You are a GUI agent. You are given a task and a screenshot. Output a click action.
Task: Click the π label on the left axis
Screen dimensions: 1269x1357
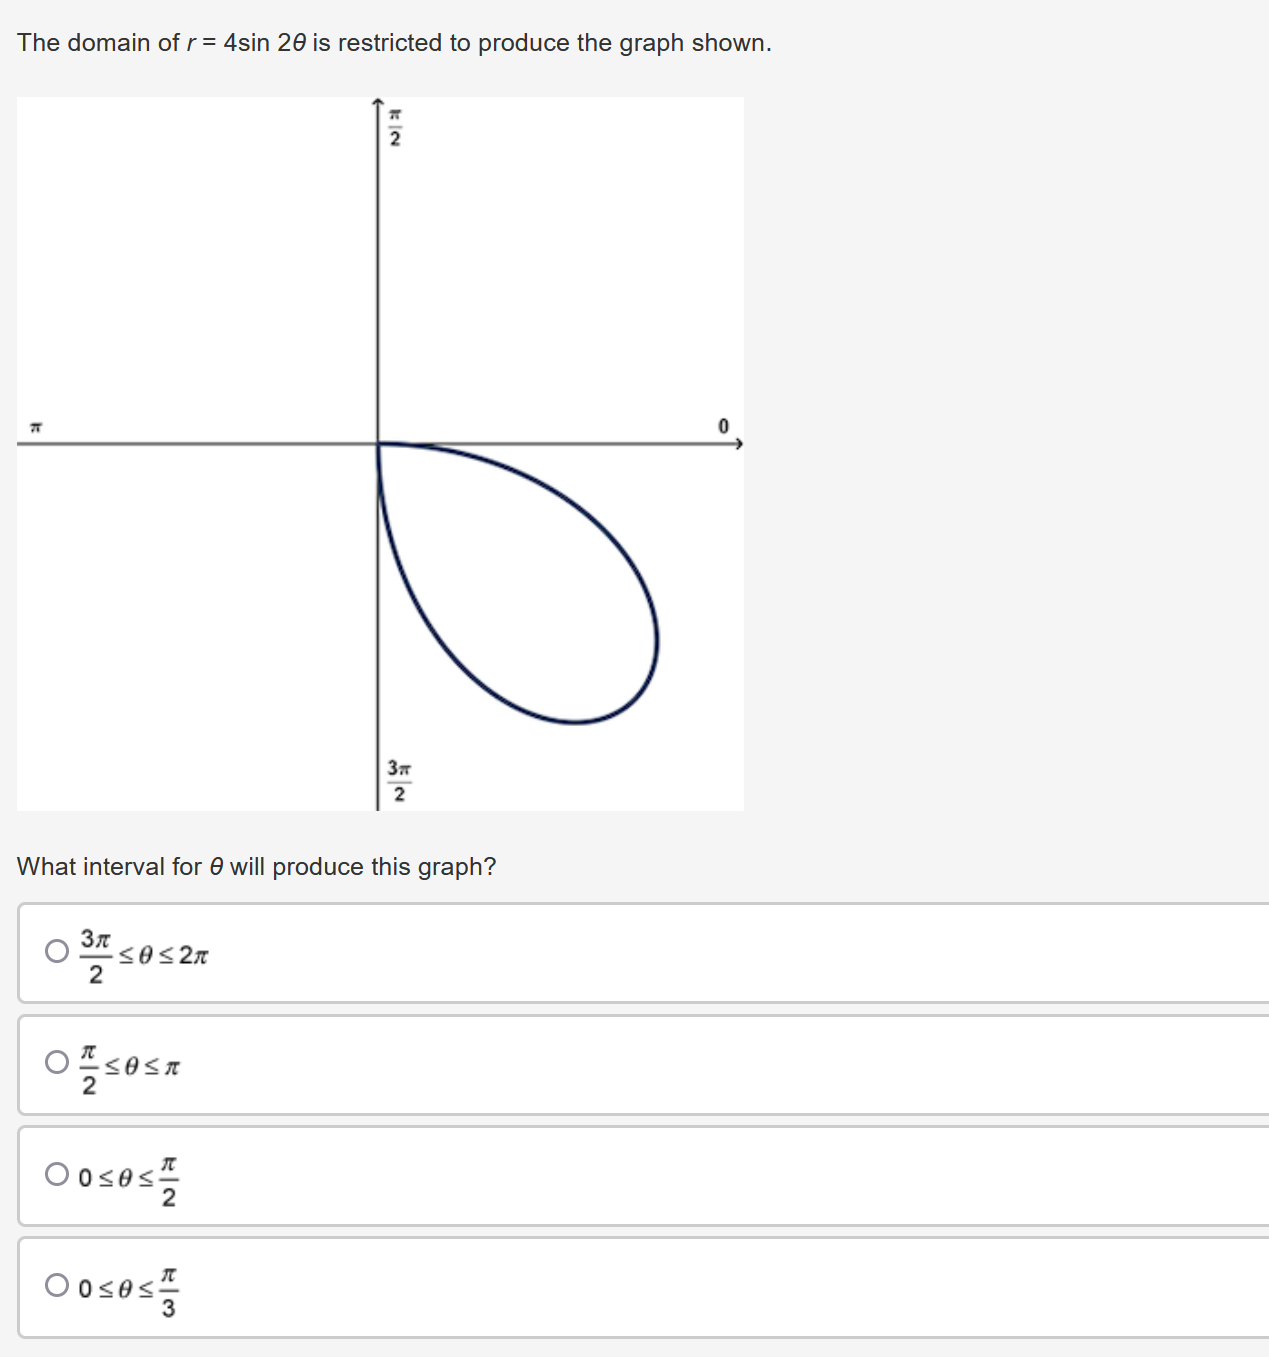36,427
